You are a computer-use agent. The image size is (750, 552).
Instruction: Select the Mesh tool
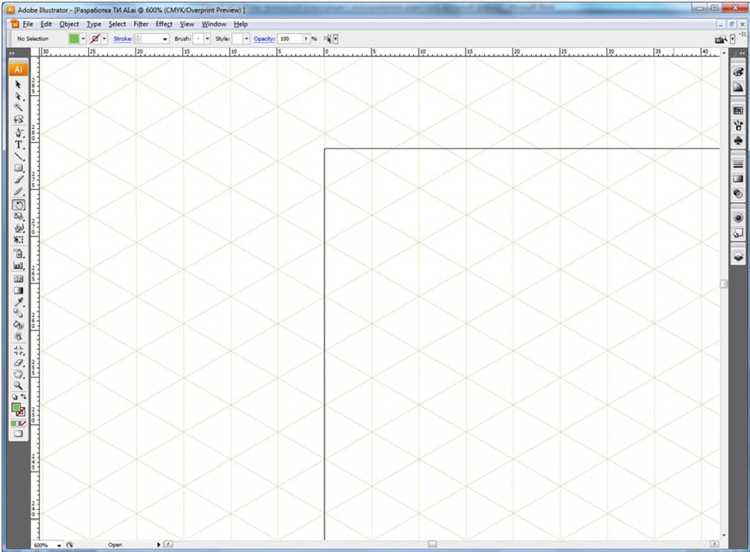(x=18, y=278)
